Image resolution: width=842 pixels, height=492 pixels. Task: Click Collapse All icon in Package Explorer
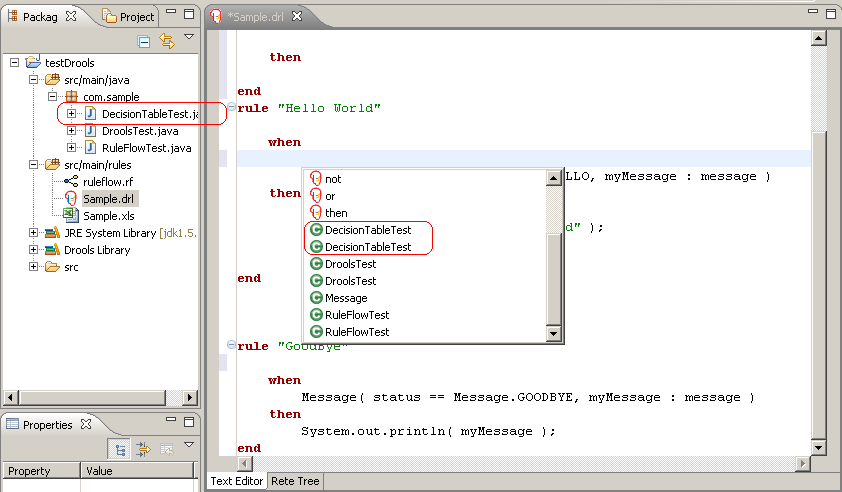[143, 41]
